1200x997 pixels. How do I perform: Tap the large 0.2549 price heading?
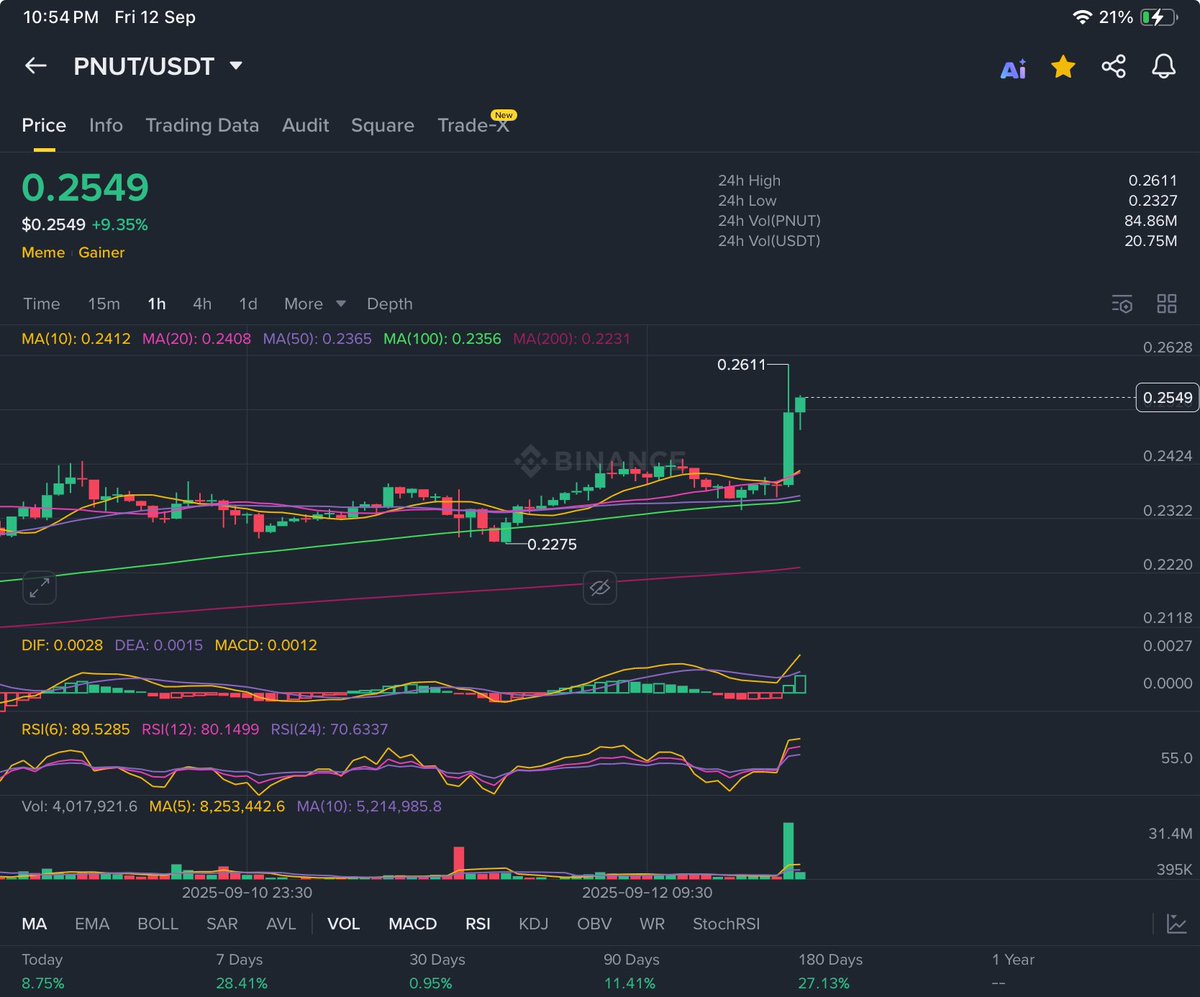pos(85,188)
